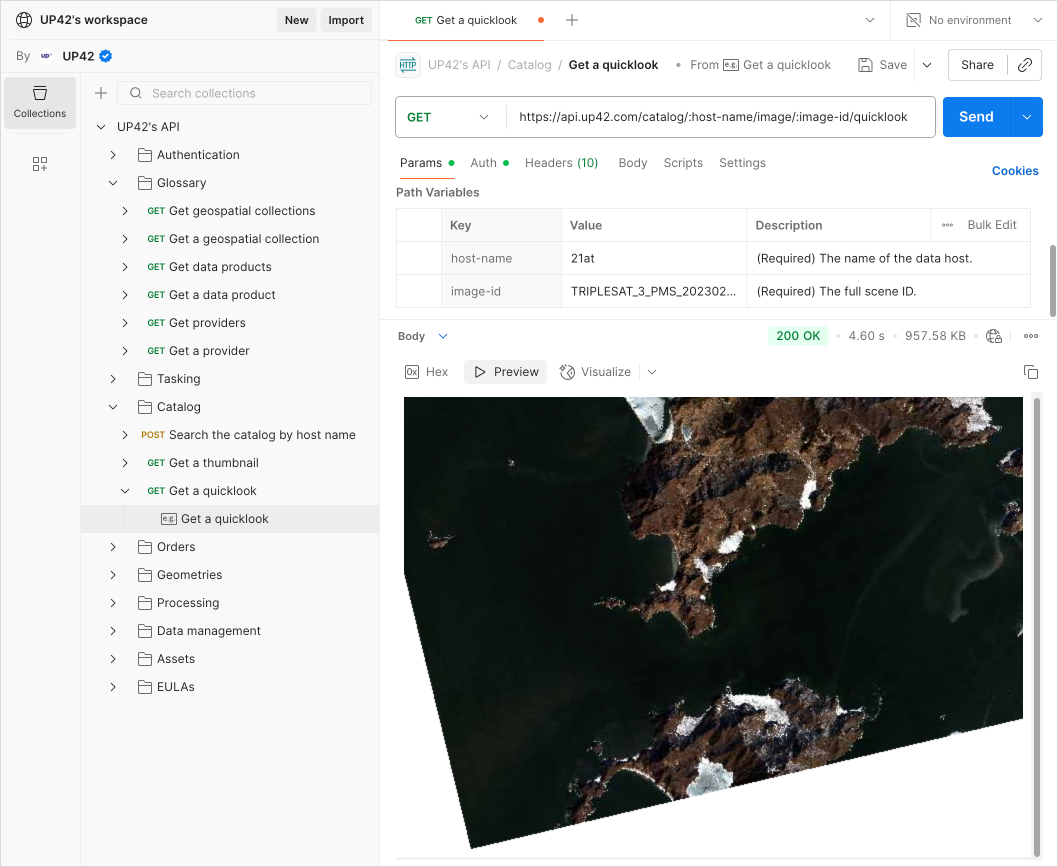Click the unsaved orange dot on request tab
The width and height of the screenshot is (1058, 867).
tap(540, 20)
